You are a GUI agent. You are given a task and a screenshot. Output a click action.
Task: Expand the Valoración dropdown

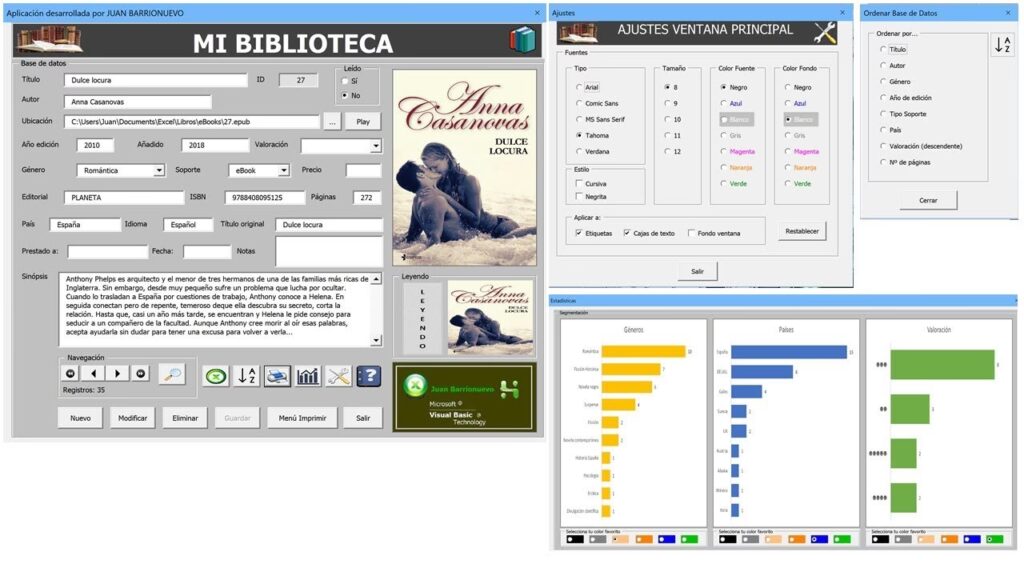click(x=375, y=146)
